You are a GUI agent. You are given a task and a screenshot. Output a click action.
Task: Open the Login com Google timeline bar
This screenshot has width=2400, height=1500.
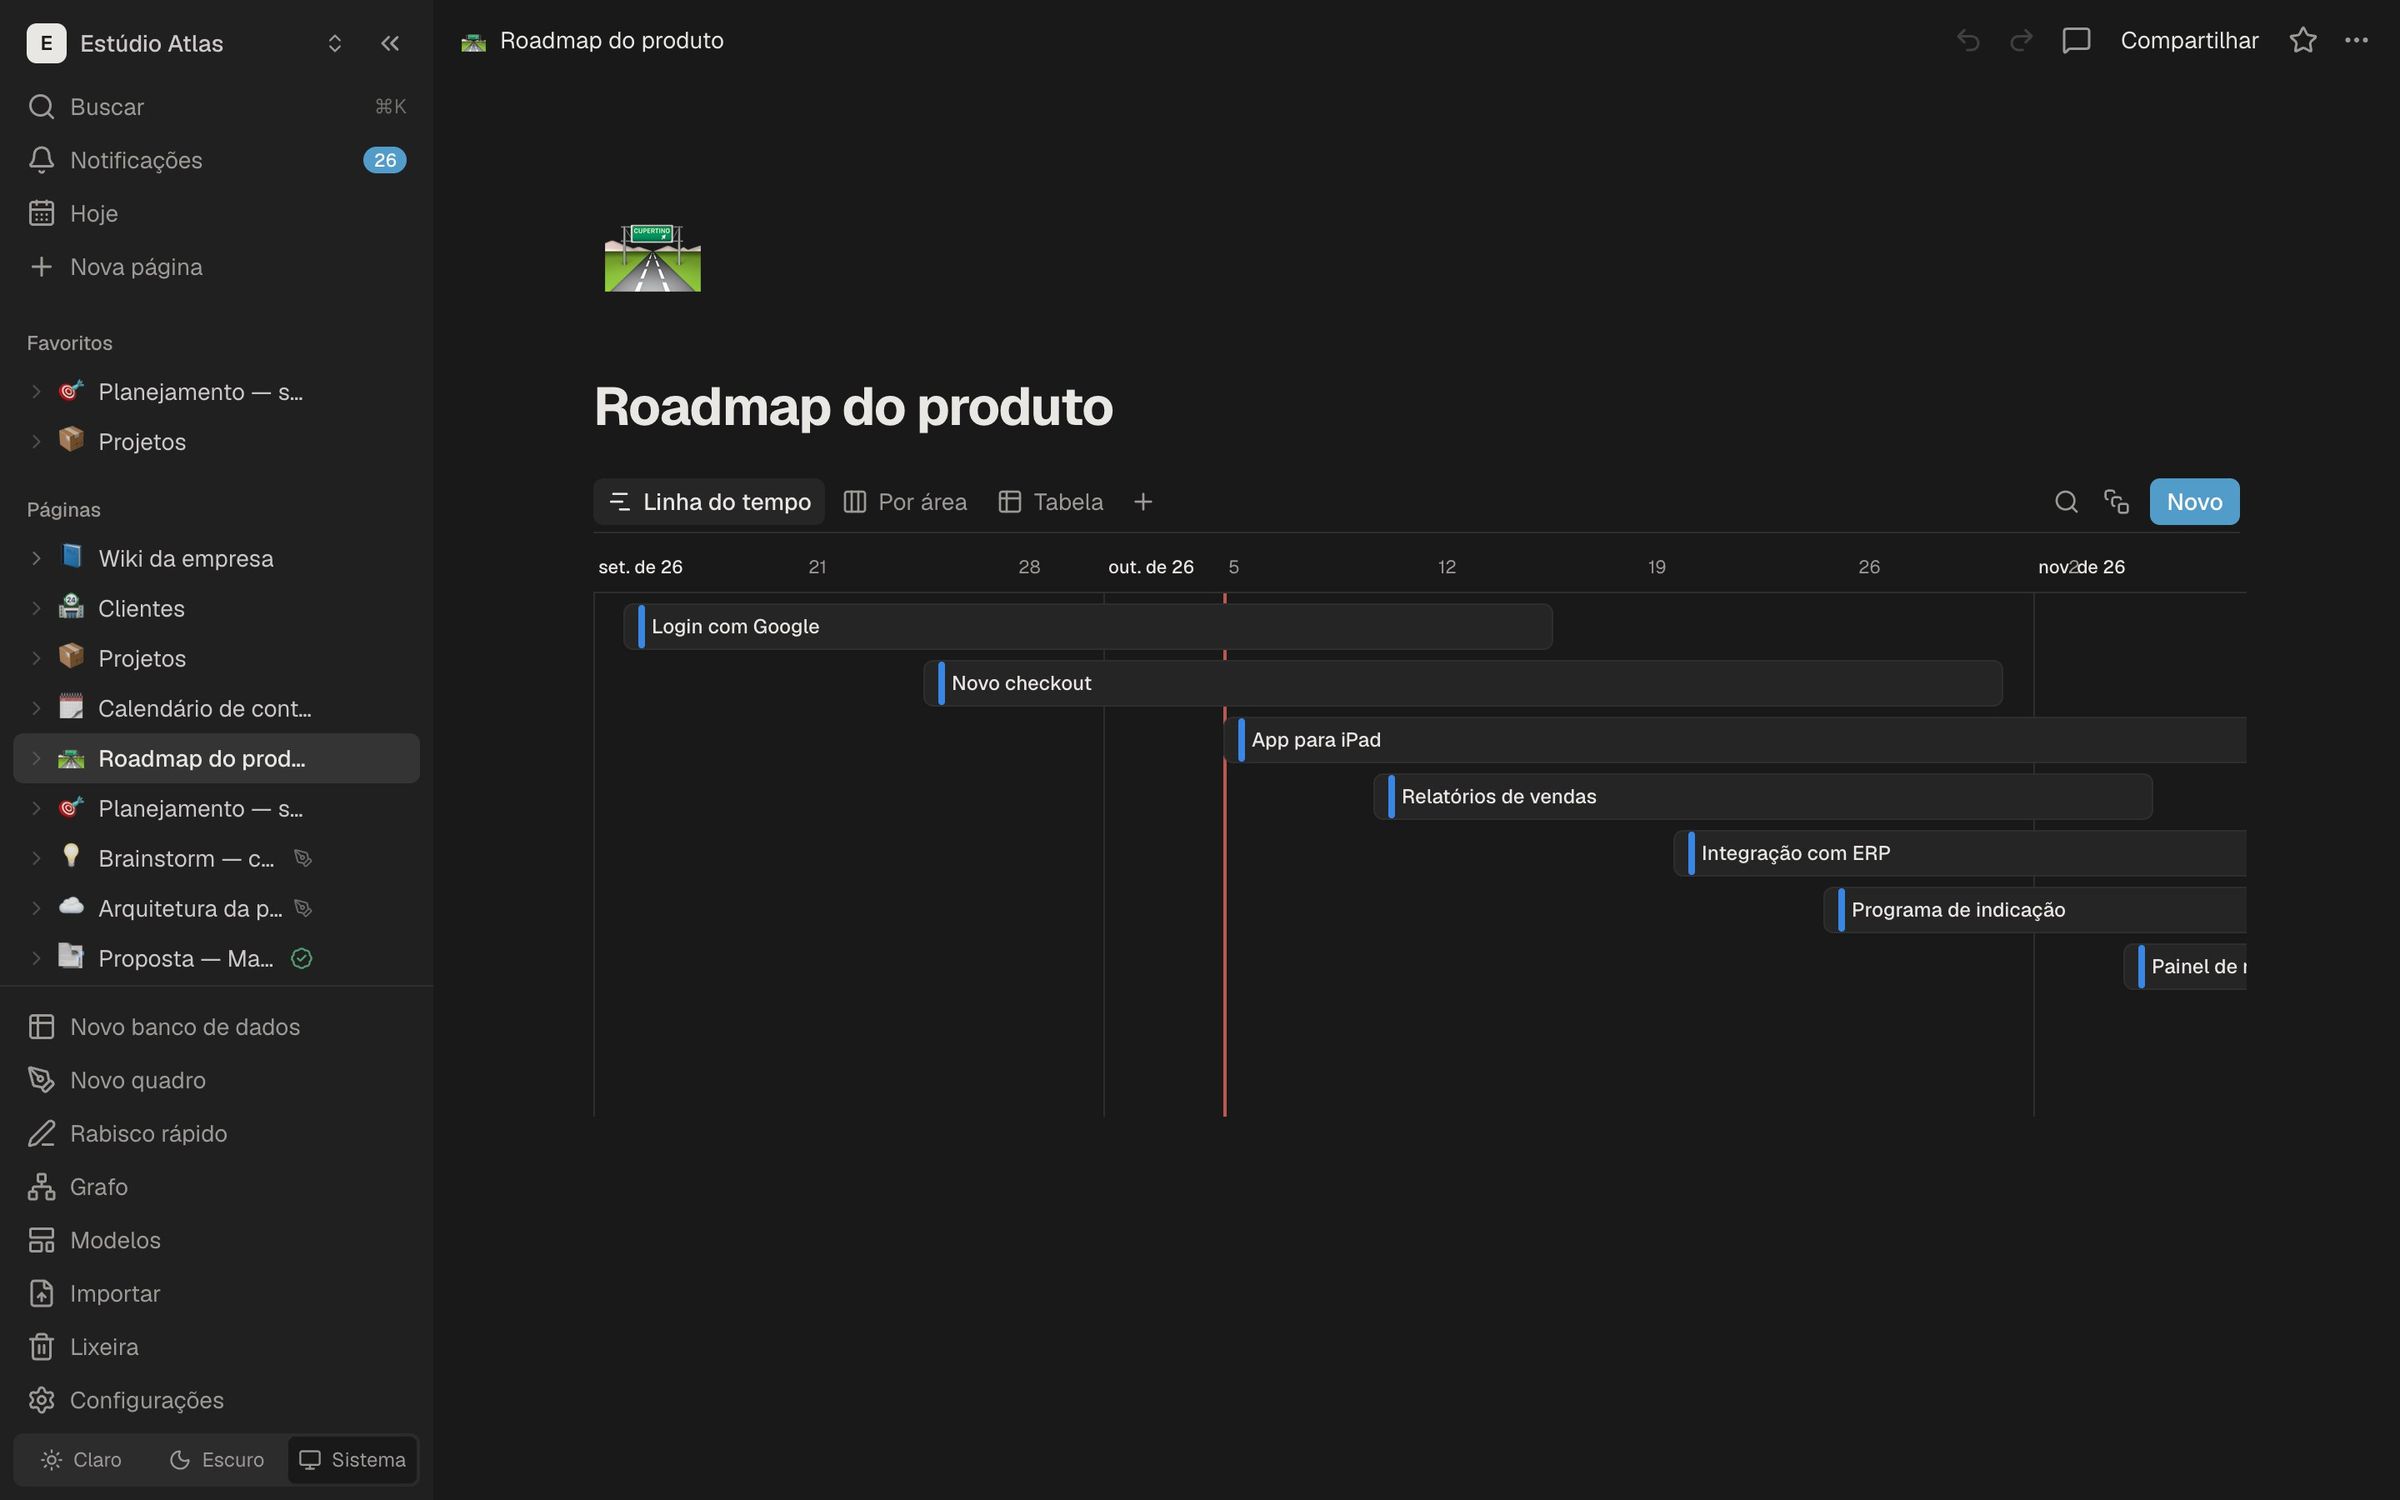[x=1088, y=627]
